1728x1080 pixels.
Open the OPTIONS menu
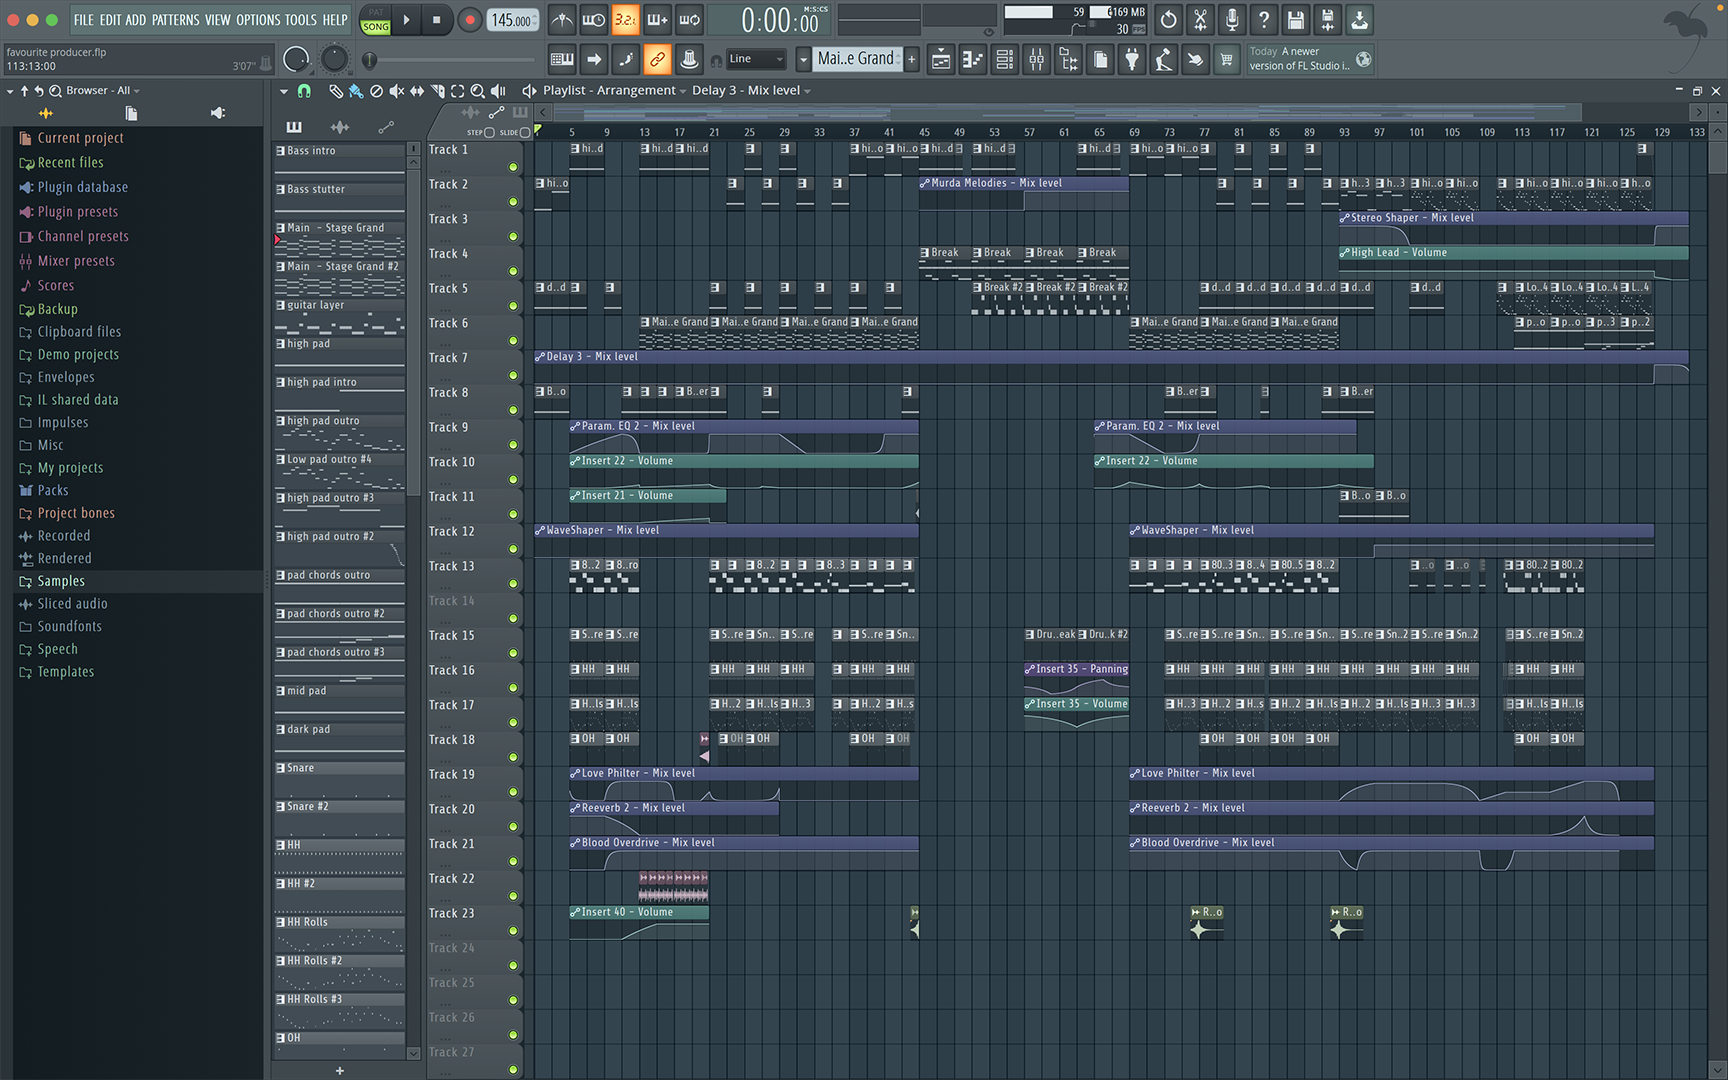258,20
